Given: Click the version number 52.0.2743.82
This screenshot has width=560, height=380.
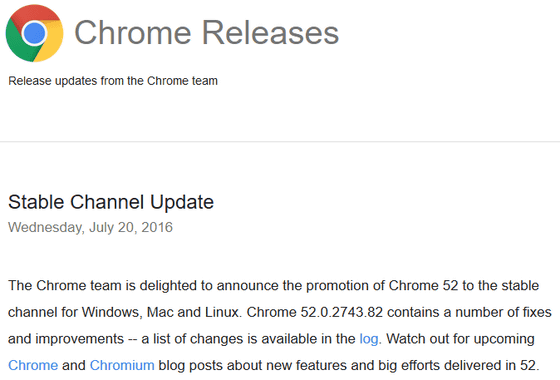Looking at the screenshot, I should point(341,312).
